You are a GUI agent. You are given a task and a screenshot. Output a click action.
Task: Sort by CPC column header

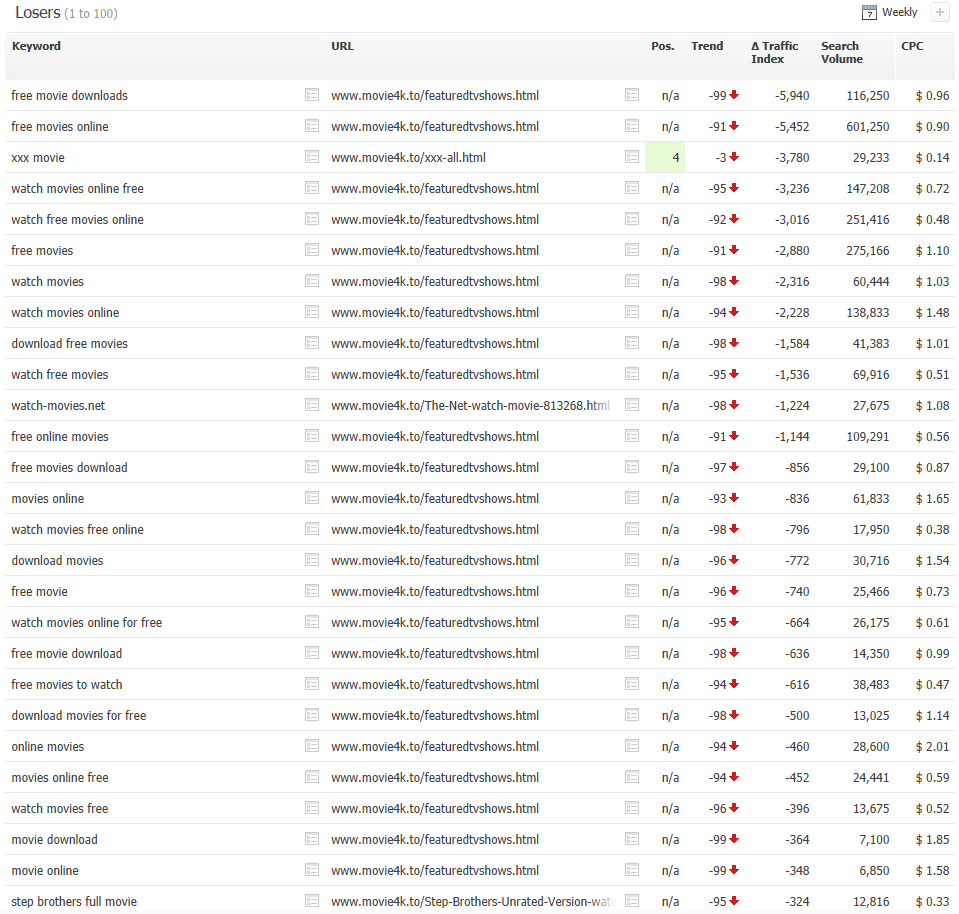tap(912, 46)
